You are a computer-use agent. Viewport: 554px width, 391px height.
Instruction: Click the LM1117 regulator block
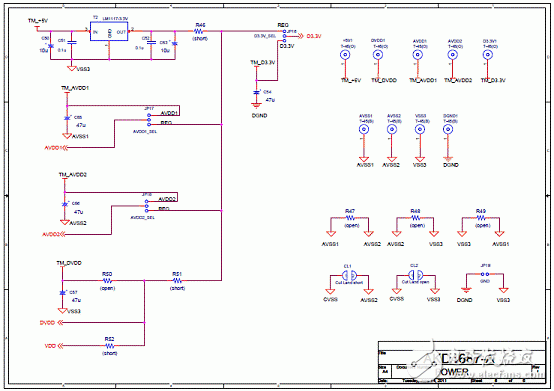point(109,31)
